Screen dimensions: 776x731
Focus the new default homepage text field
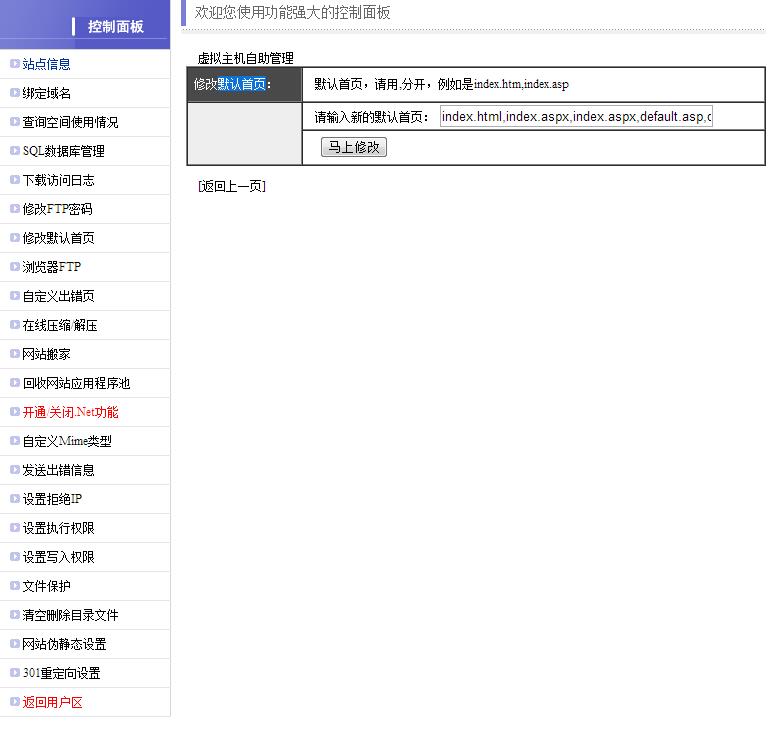576,117
